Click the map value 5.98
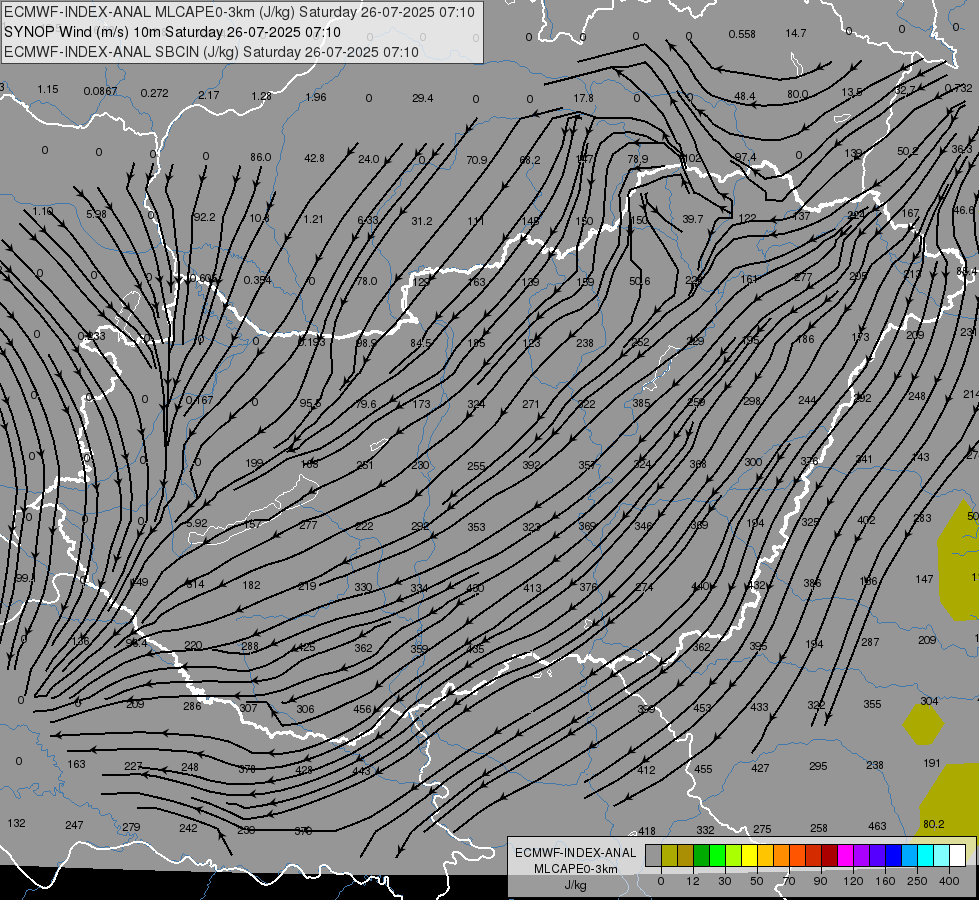 point(96,214)
